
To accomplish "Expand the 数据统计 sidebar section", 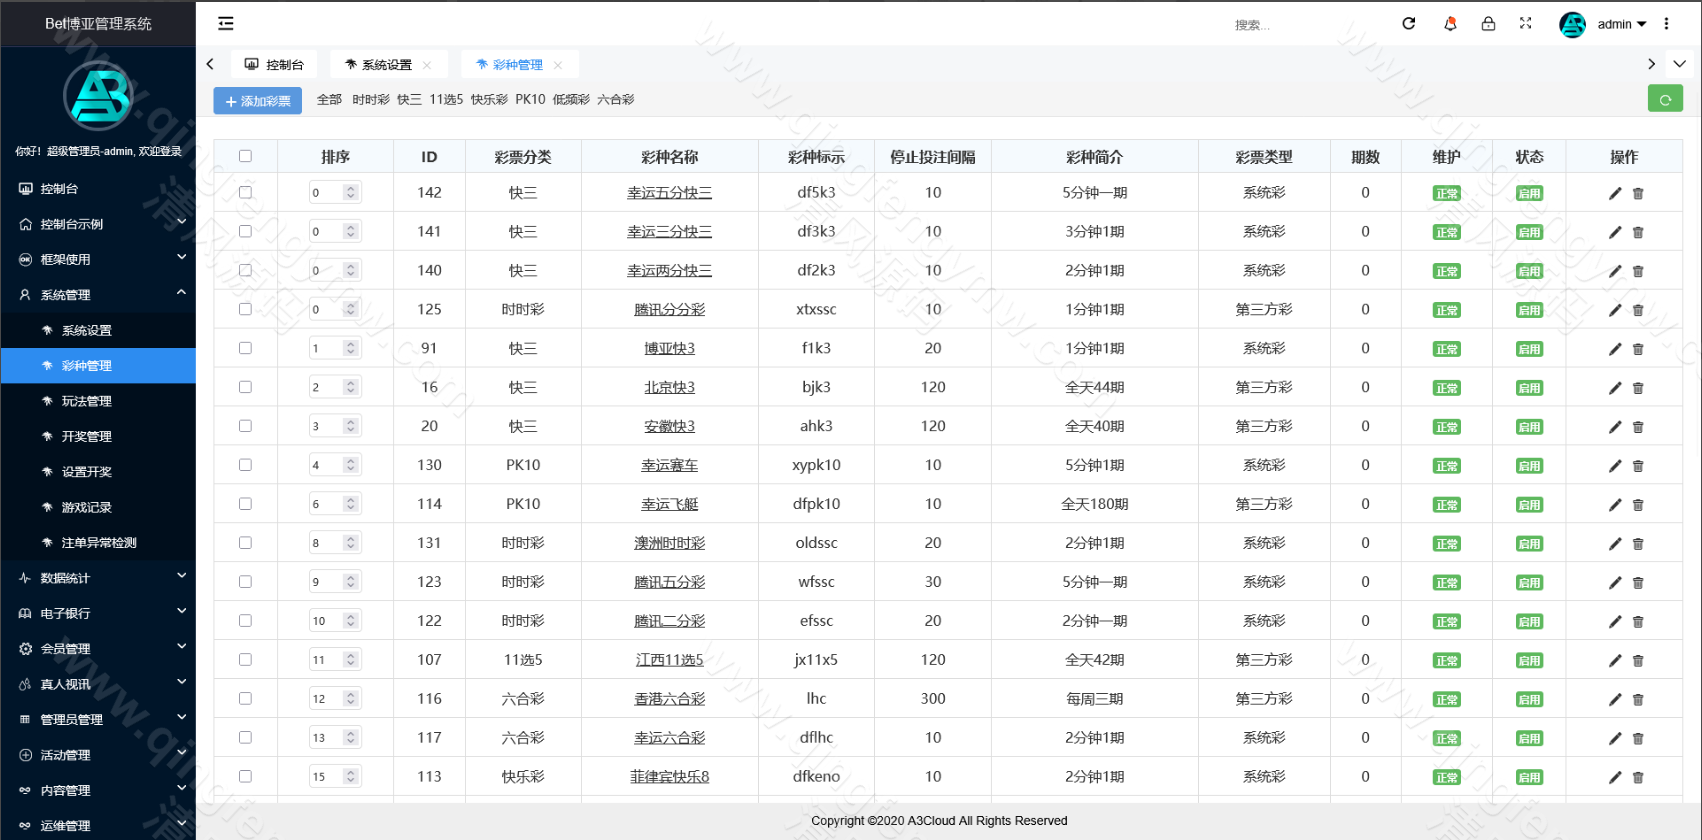I will (100, 578).
